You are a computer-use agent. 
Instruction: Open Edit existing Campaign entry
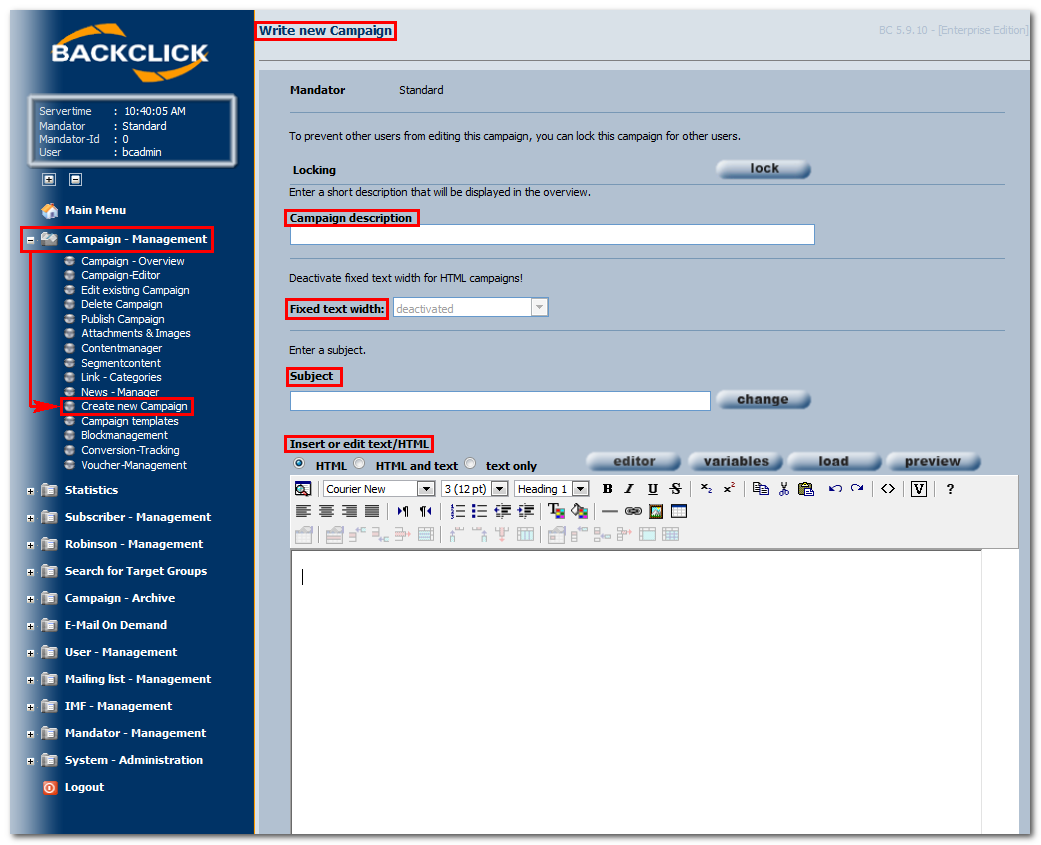click(135, 290)
